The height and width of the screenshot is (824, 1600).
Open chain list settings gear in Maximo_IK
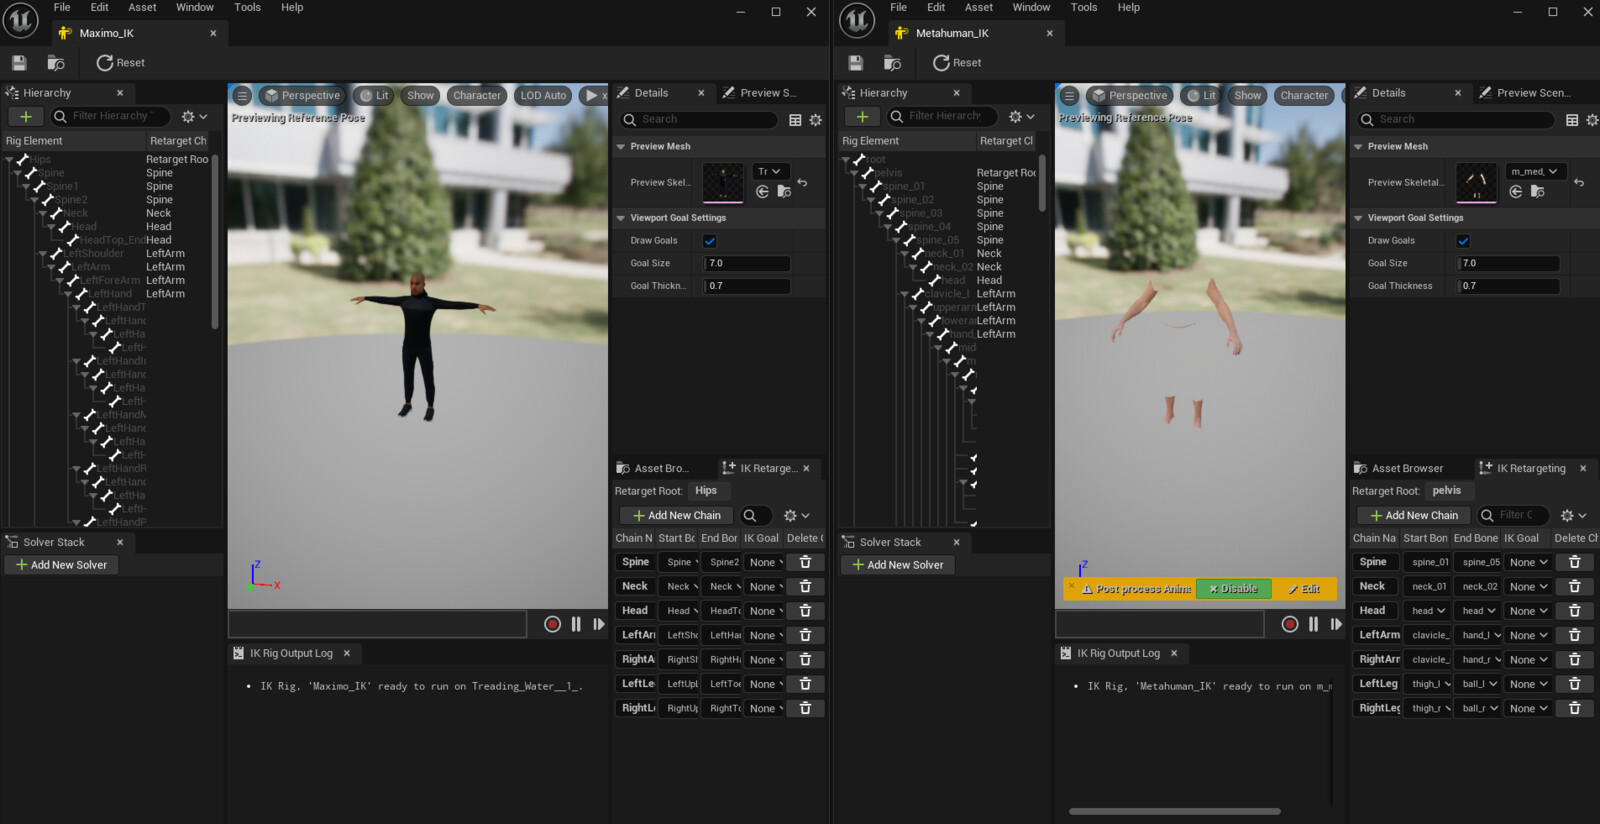[796, 516]
